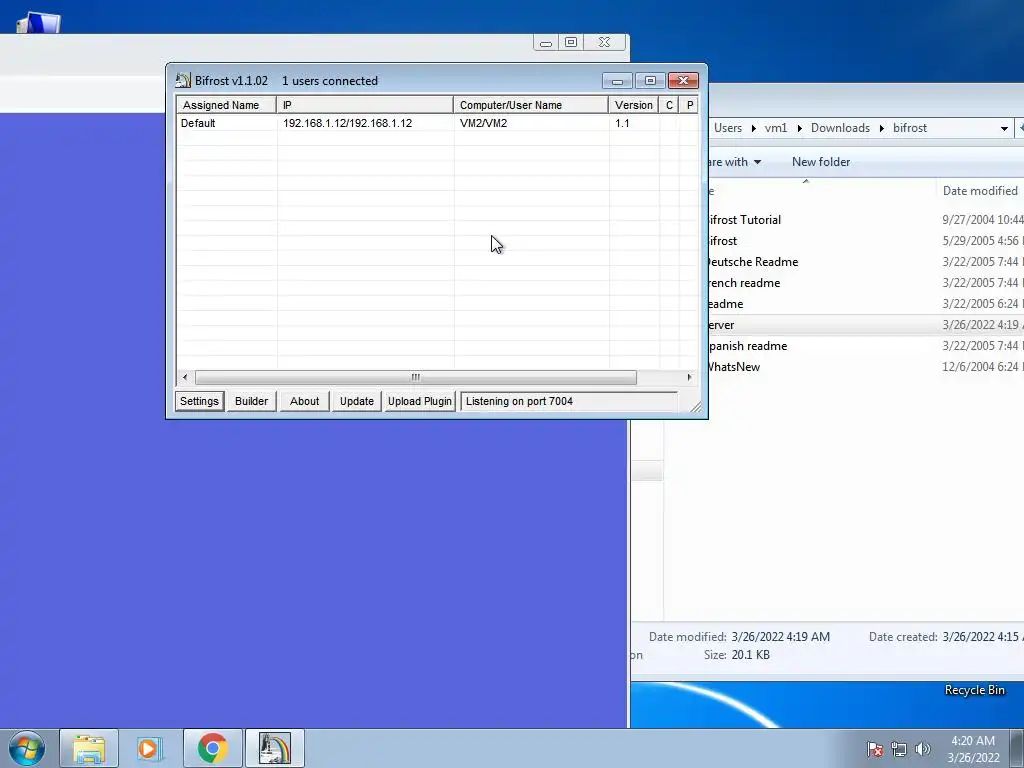
Task: Click vm1 in Explorer address bar
Action: click(776, 128)
